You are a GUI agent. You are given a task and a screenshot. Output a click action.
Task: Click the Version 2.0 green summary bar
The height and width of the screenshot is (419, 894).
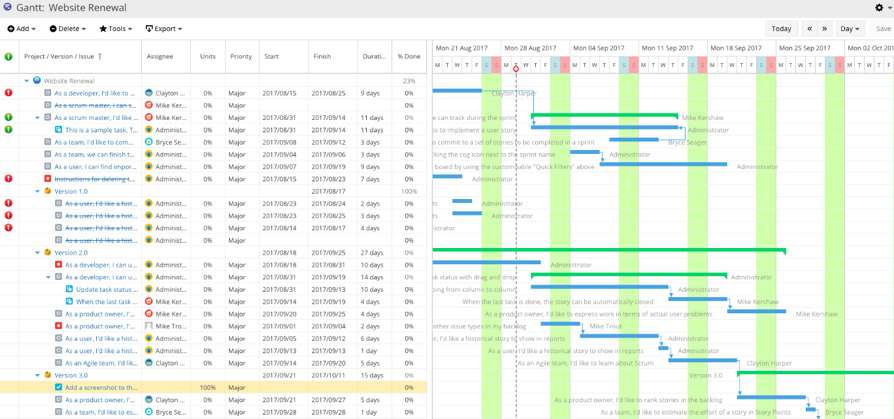[609, 250]
